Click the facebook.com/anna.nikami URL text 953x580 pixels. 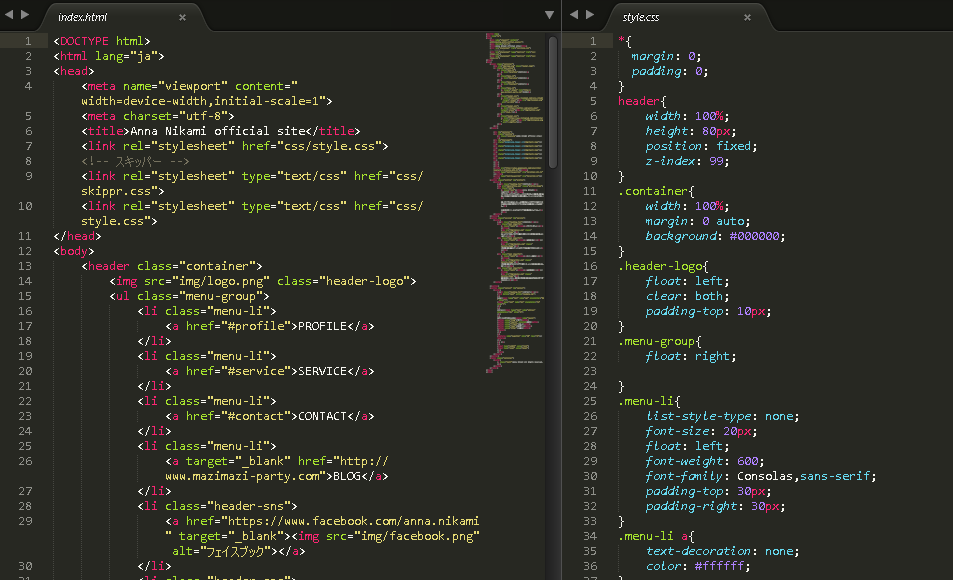pyautogui.click(x=354, y=521)
